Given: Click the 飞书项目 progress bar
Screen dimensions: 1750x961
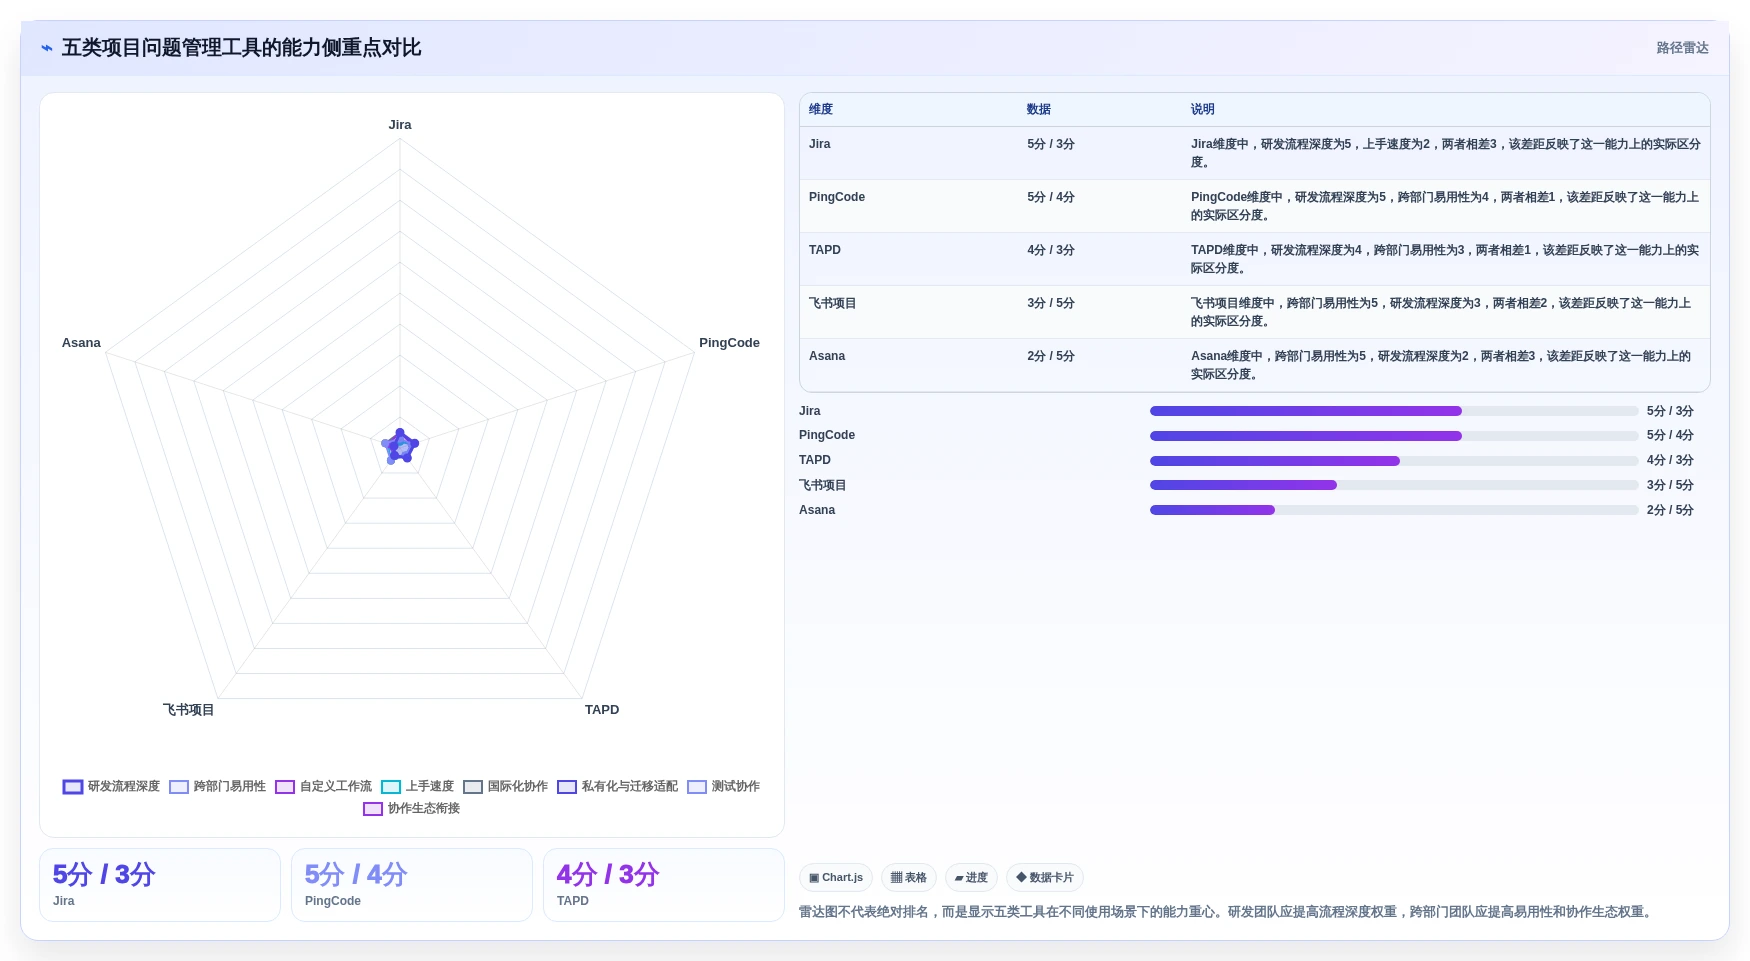Looking at the screenshot, I should point(1394,485).
